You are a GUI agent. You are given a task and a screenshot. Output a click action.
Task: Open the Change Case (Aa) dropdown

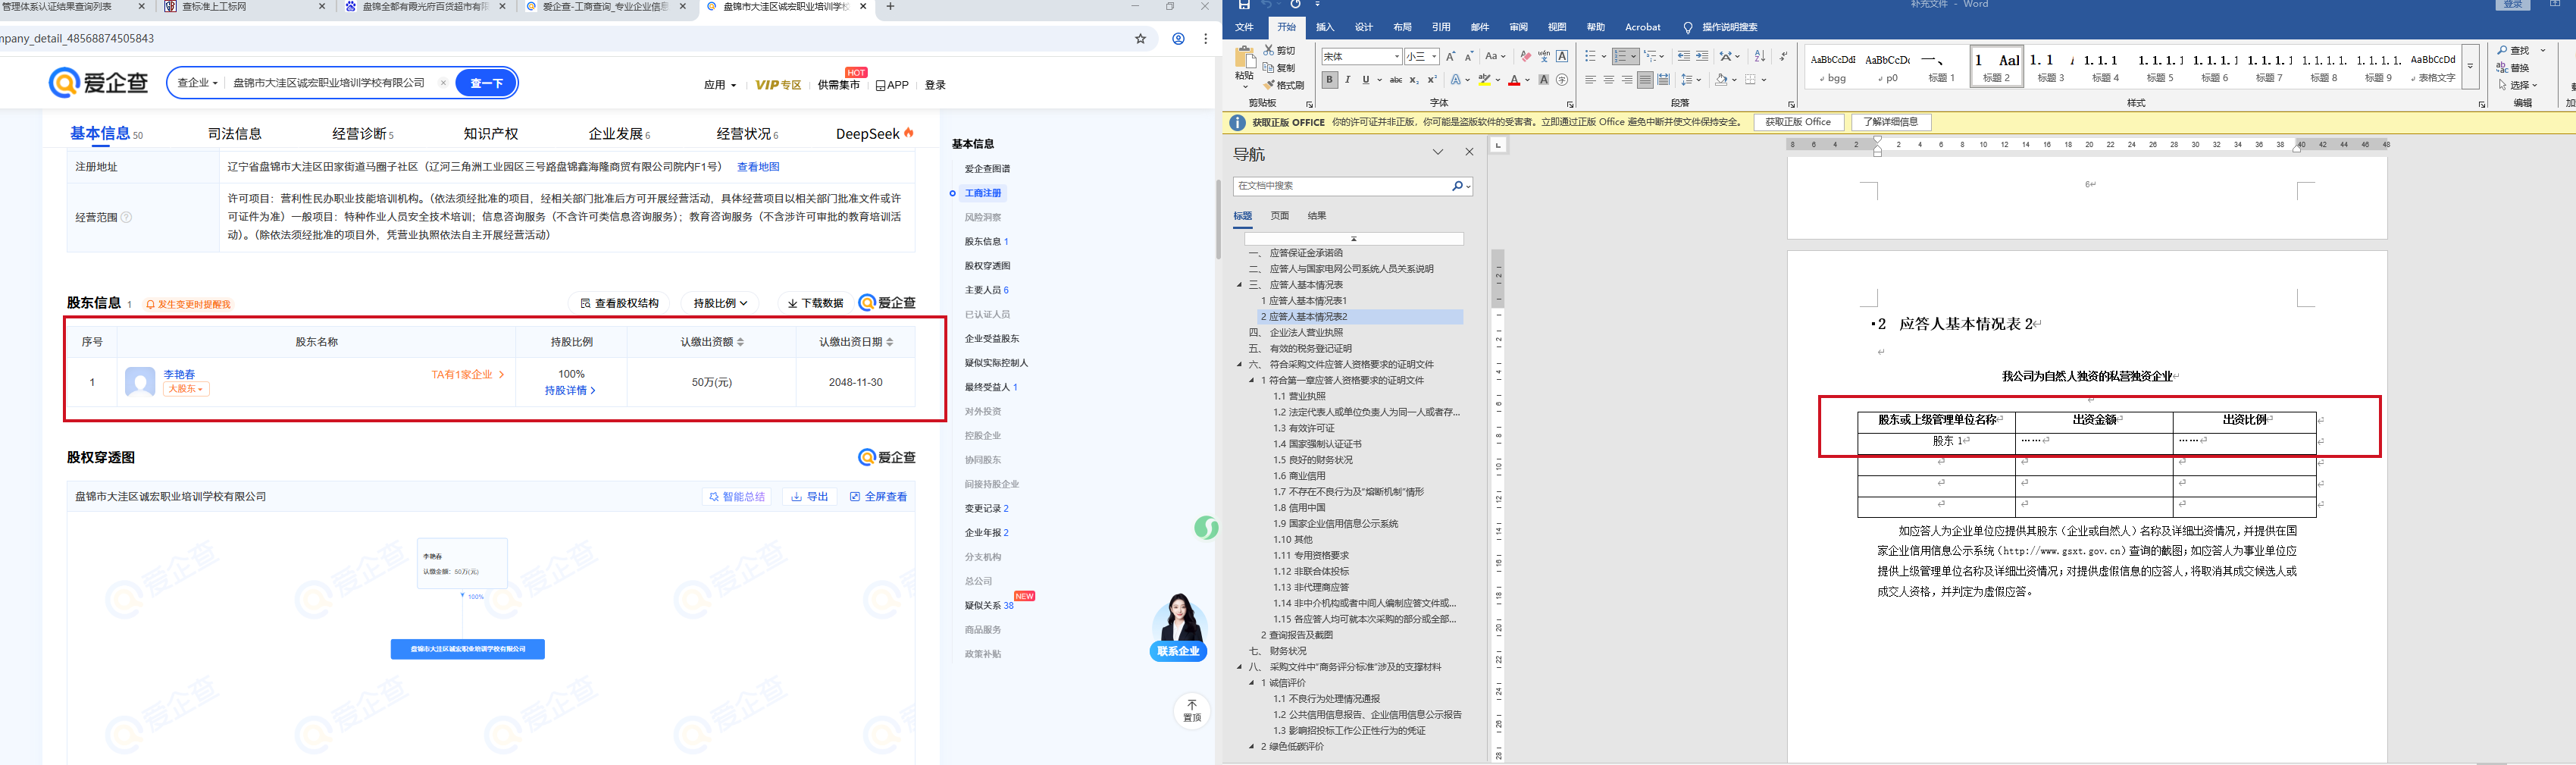tap(1495, 57)
